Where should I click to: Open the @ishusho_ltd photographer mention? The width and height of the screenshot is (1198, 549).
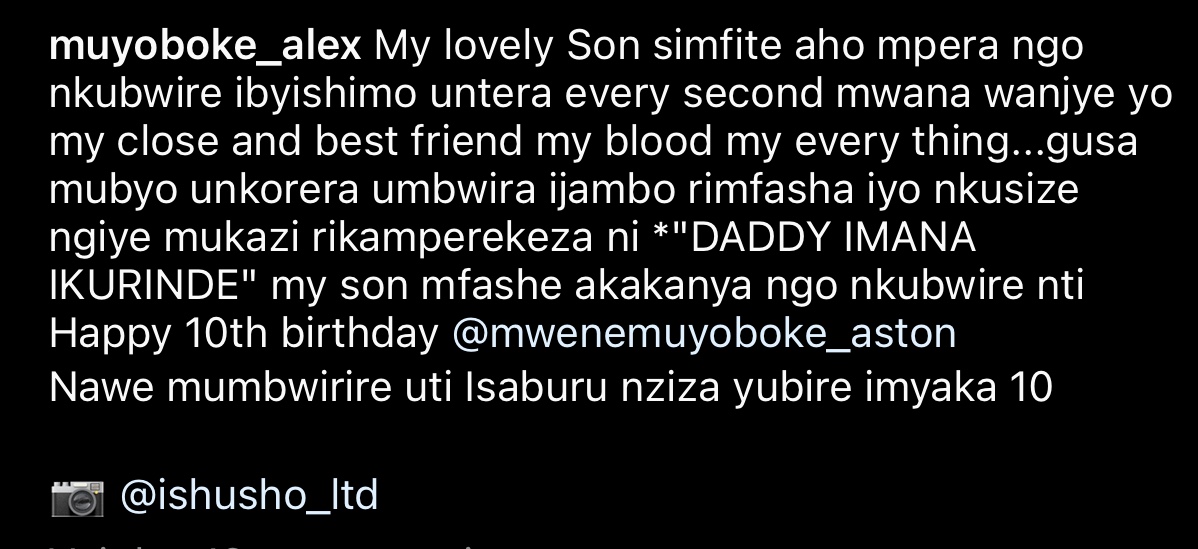tap(249, 496)
